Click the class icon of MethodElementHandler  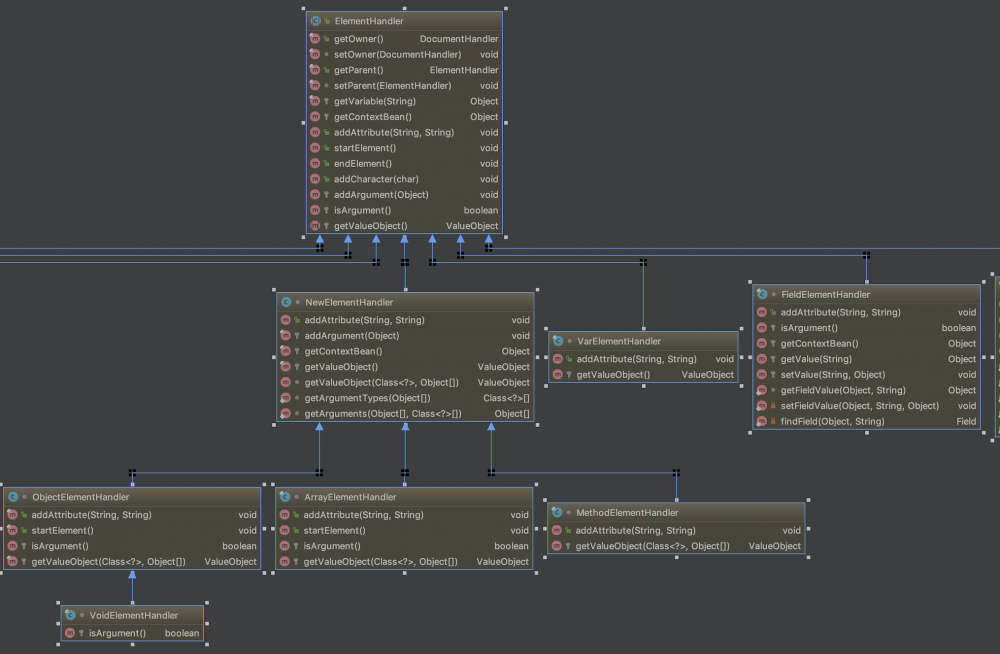(557, 513)
